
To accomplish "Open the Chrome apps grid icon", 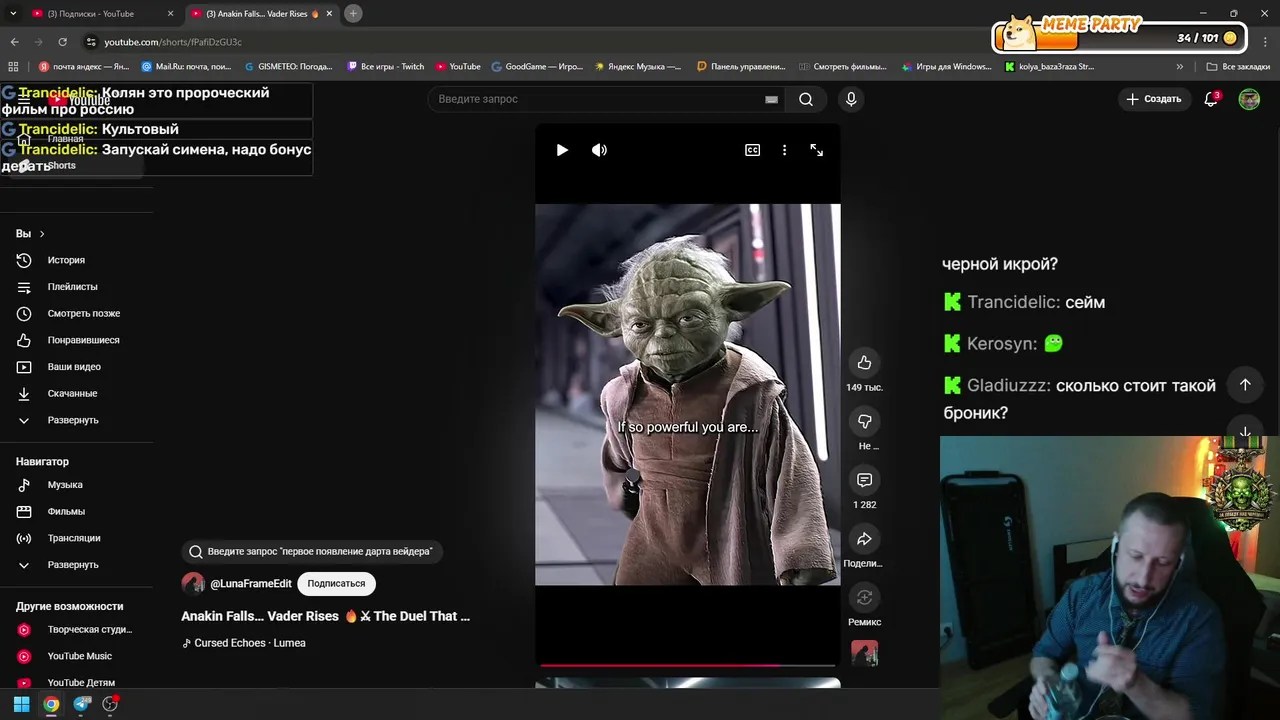I will (x=13, y=67).
